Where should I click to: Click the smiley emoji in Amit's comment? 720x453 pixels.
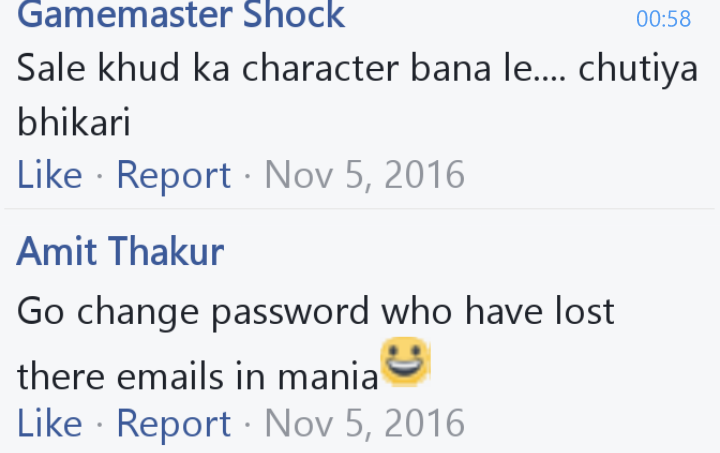pos(405,362)
